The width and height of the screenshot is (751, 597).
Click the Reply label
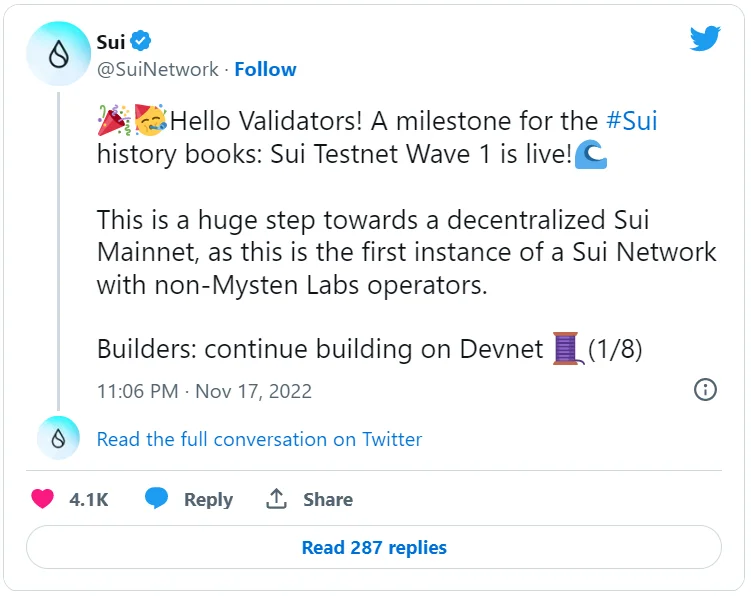tap(208, 499)
